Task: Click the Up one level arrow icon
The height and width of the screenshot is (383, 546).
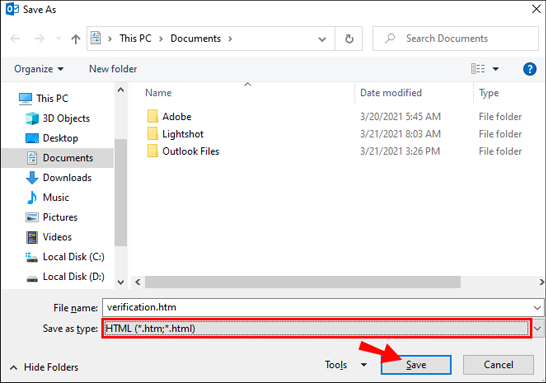Action: 76,39
